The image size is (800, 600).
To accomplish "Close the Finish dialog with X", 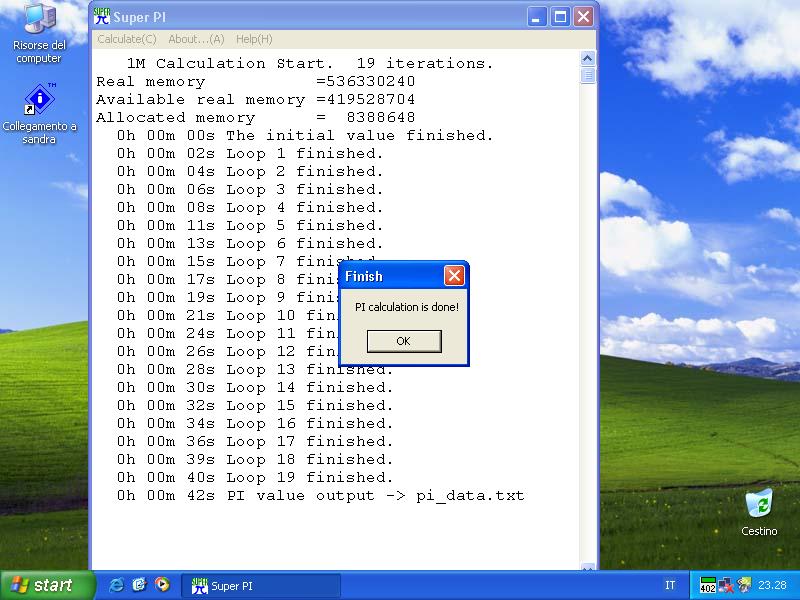I will click(x=454, y=276).
